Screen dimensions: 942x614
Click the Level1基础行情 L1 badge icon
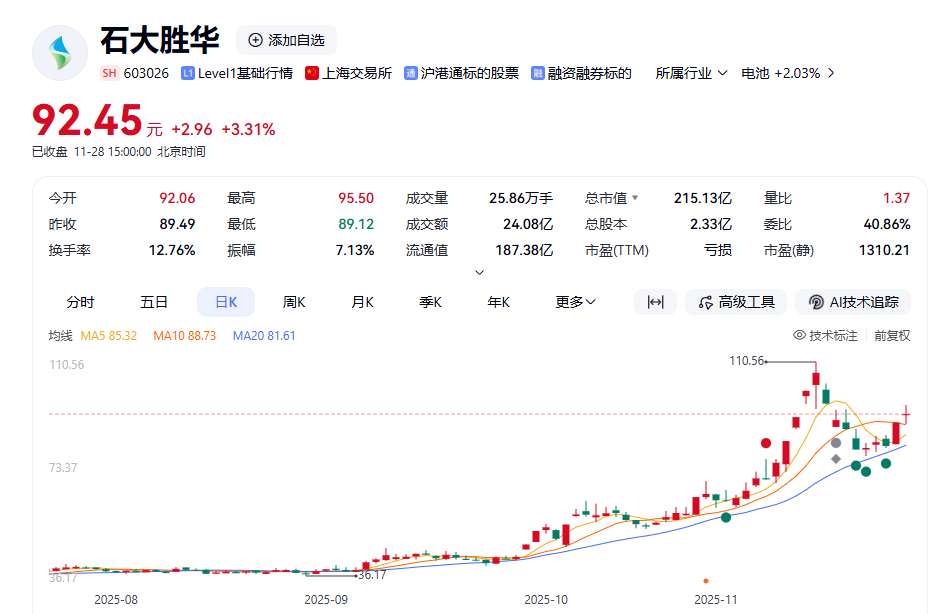(187, 73)
